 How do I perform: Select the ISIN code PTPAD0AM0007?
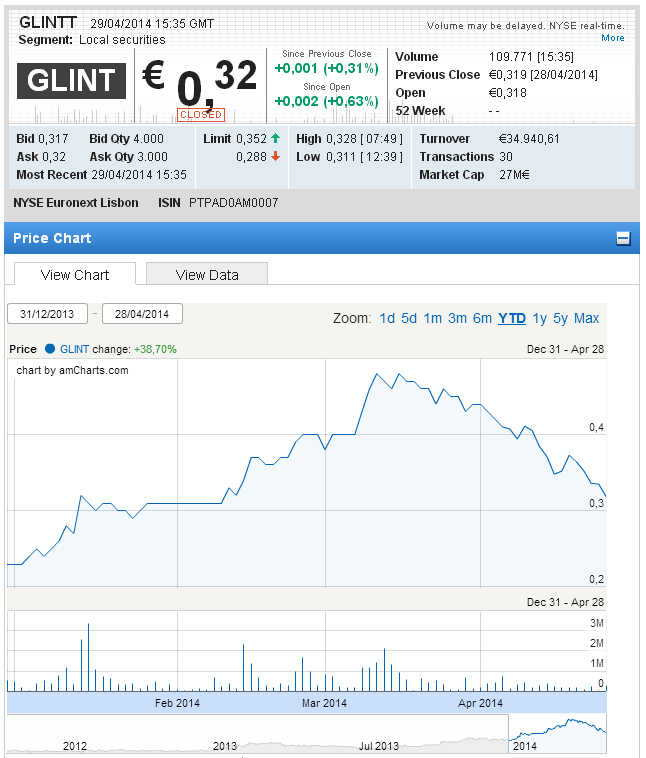coord(234,203)
